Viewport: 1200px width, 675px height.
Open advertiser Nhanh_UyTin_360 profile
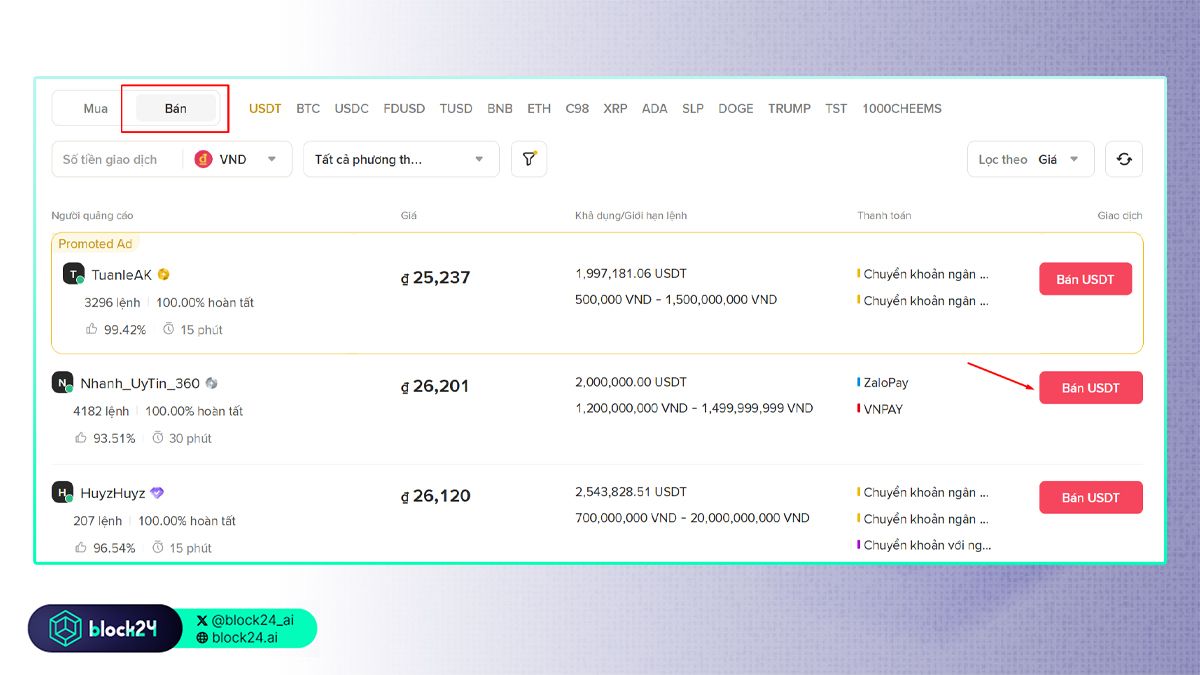click(140, 384)
